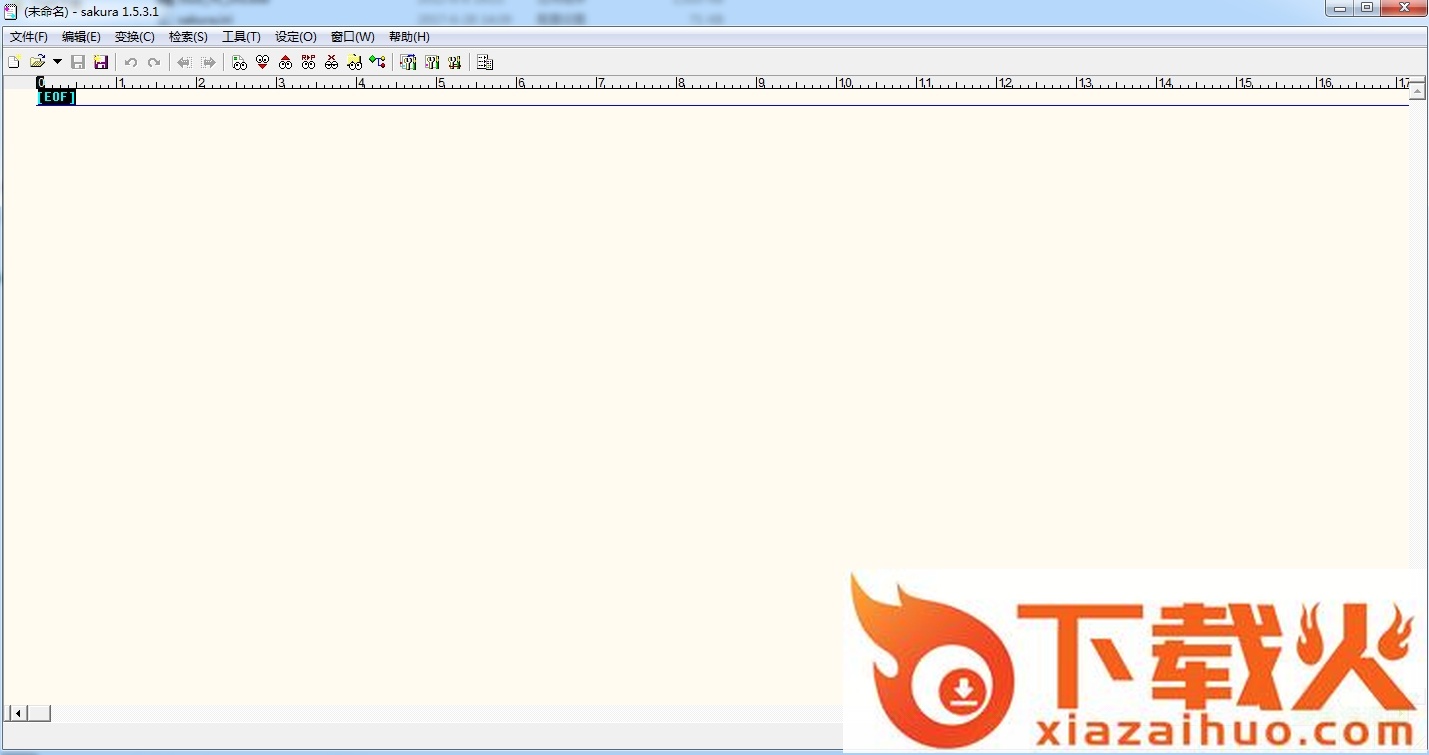Screen dimensions: 1429x755
Task: Click the jump-back left arrow icon
Action: pos(184,62)
